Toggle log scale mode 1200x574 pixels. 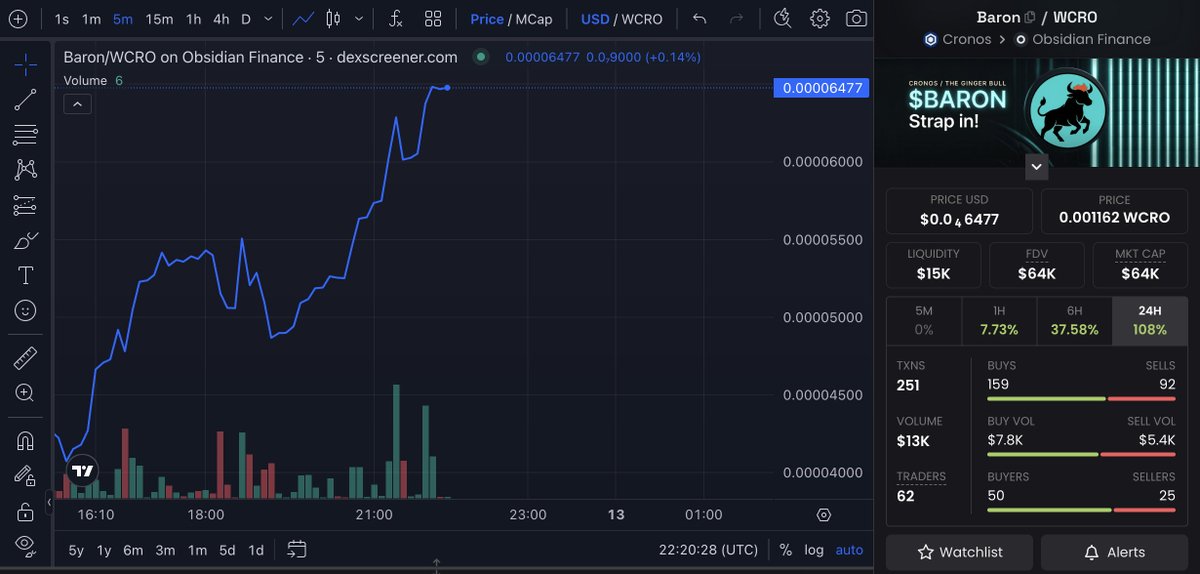814,550
